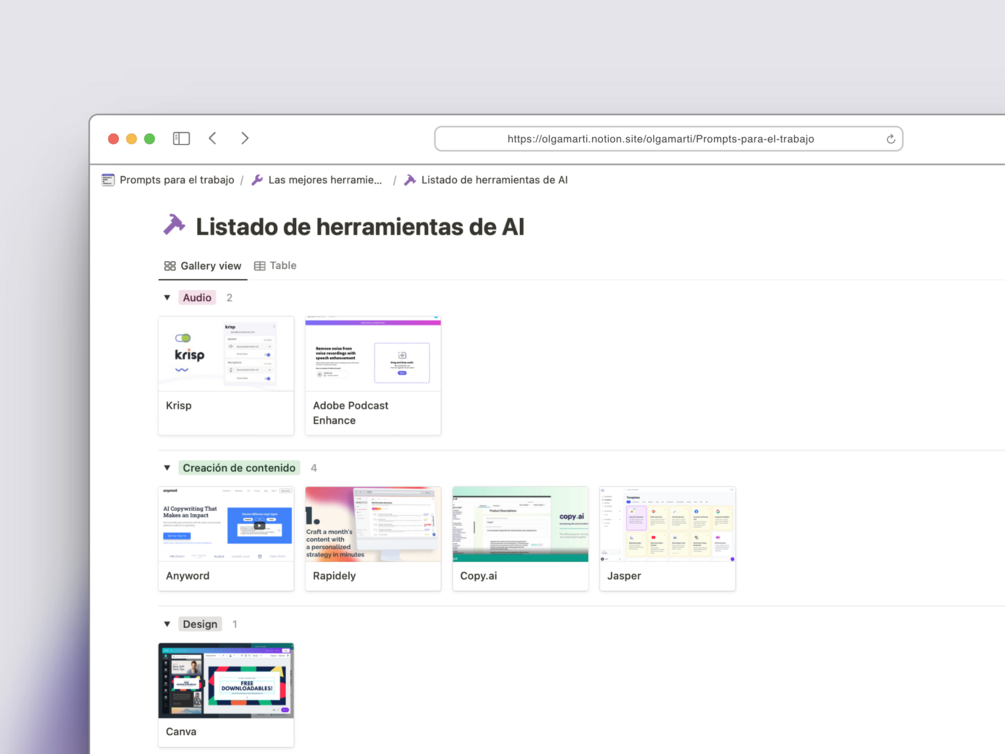The image size is (1005, 754).
Task: Click the 'Copy.ai' card title
Action: pyautogui.click(x=479, y=576)
